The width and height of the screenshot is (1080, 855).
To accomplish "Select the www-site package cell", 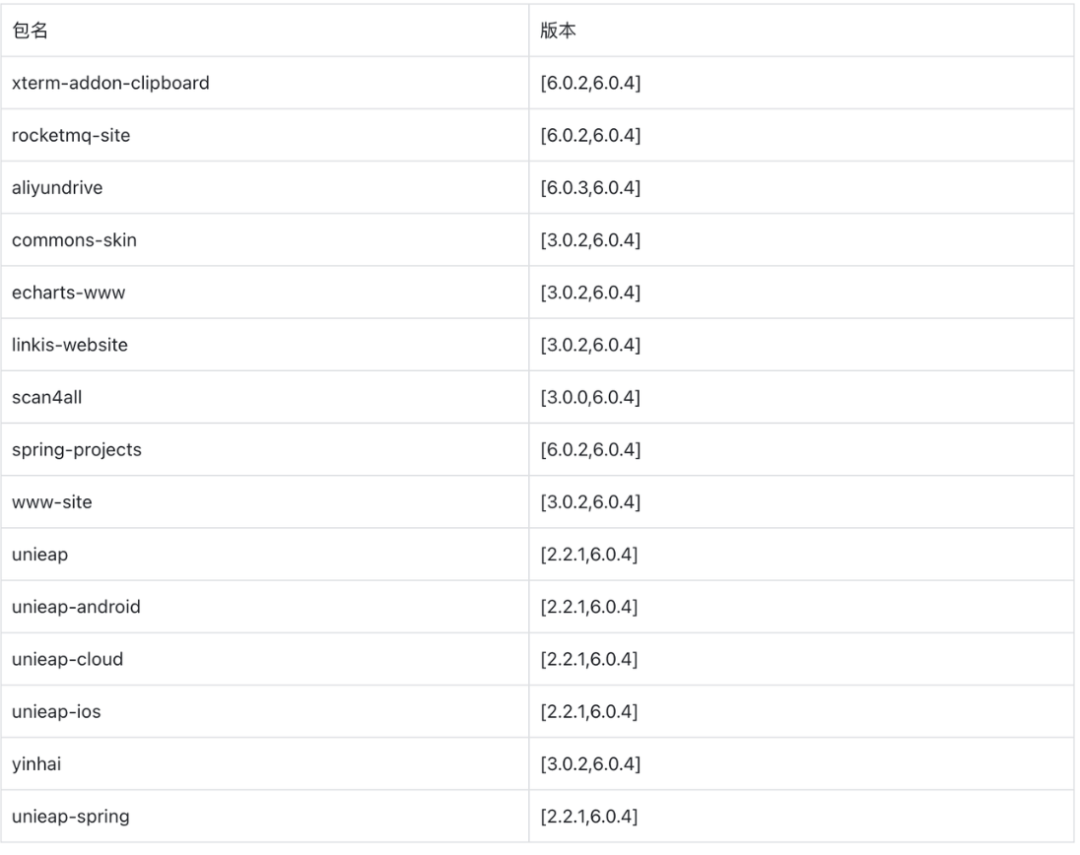I will 52,502.
